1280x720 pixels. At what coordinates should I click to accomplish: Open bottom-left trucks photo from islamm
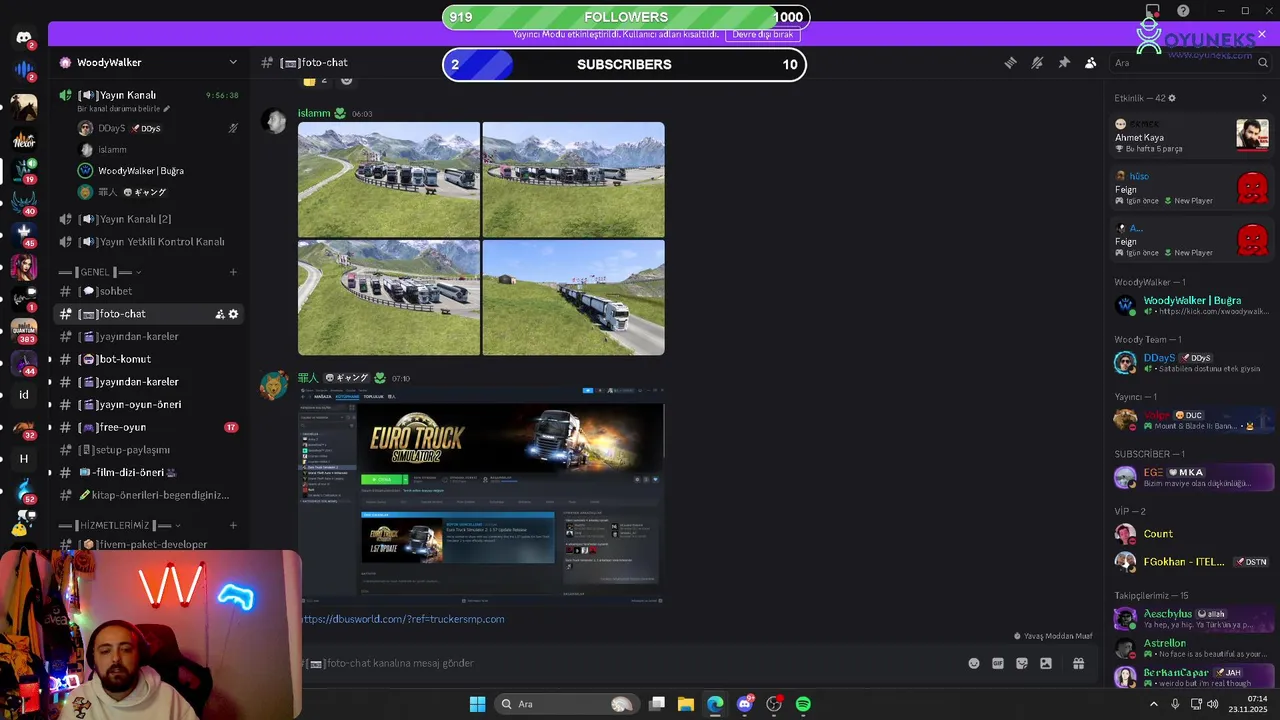[x=389, y=297]
